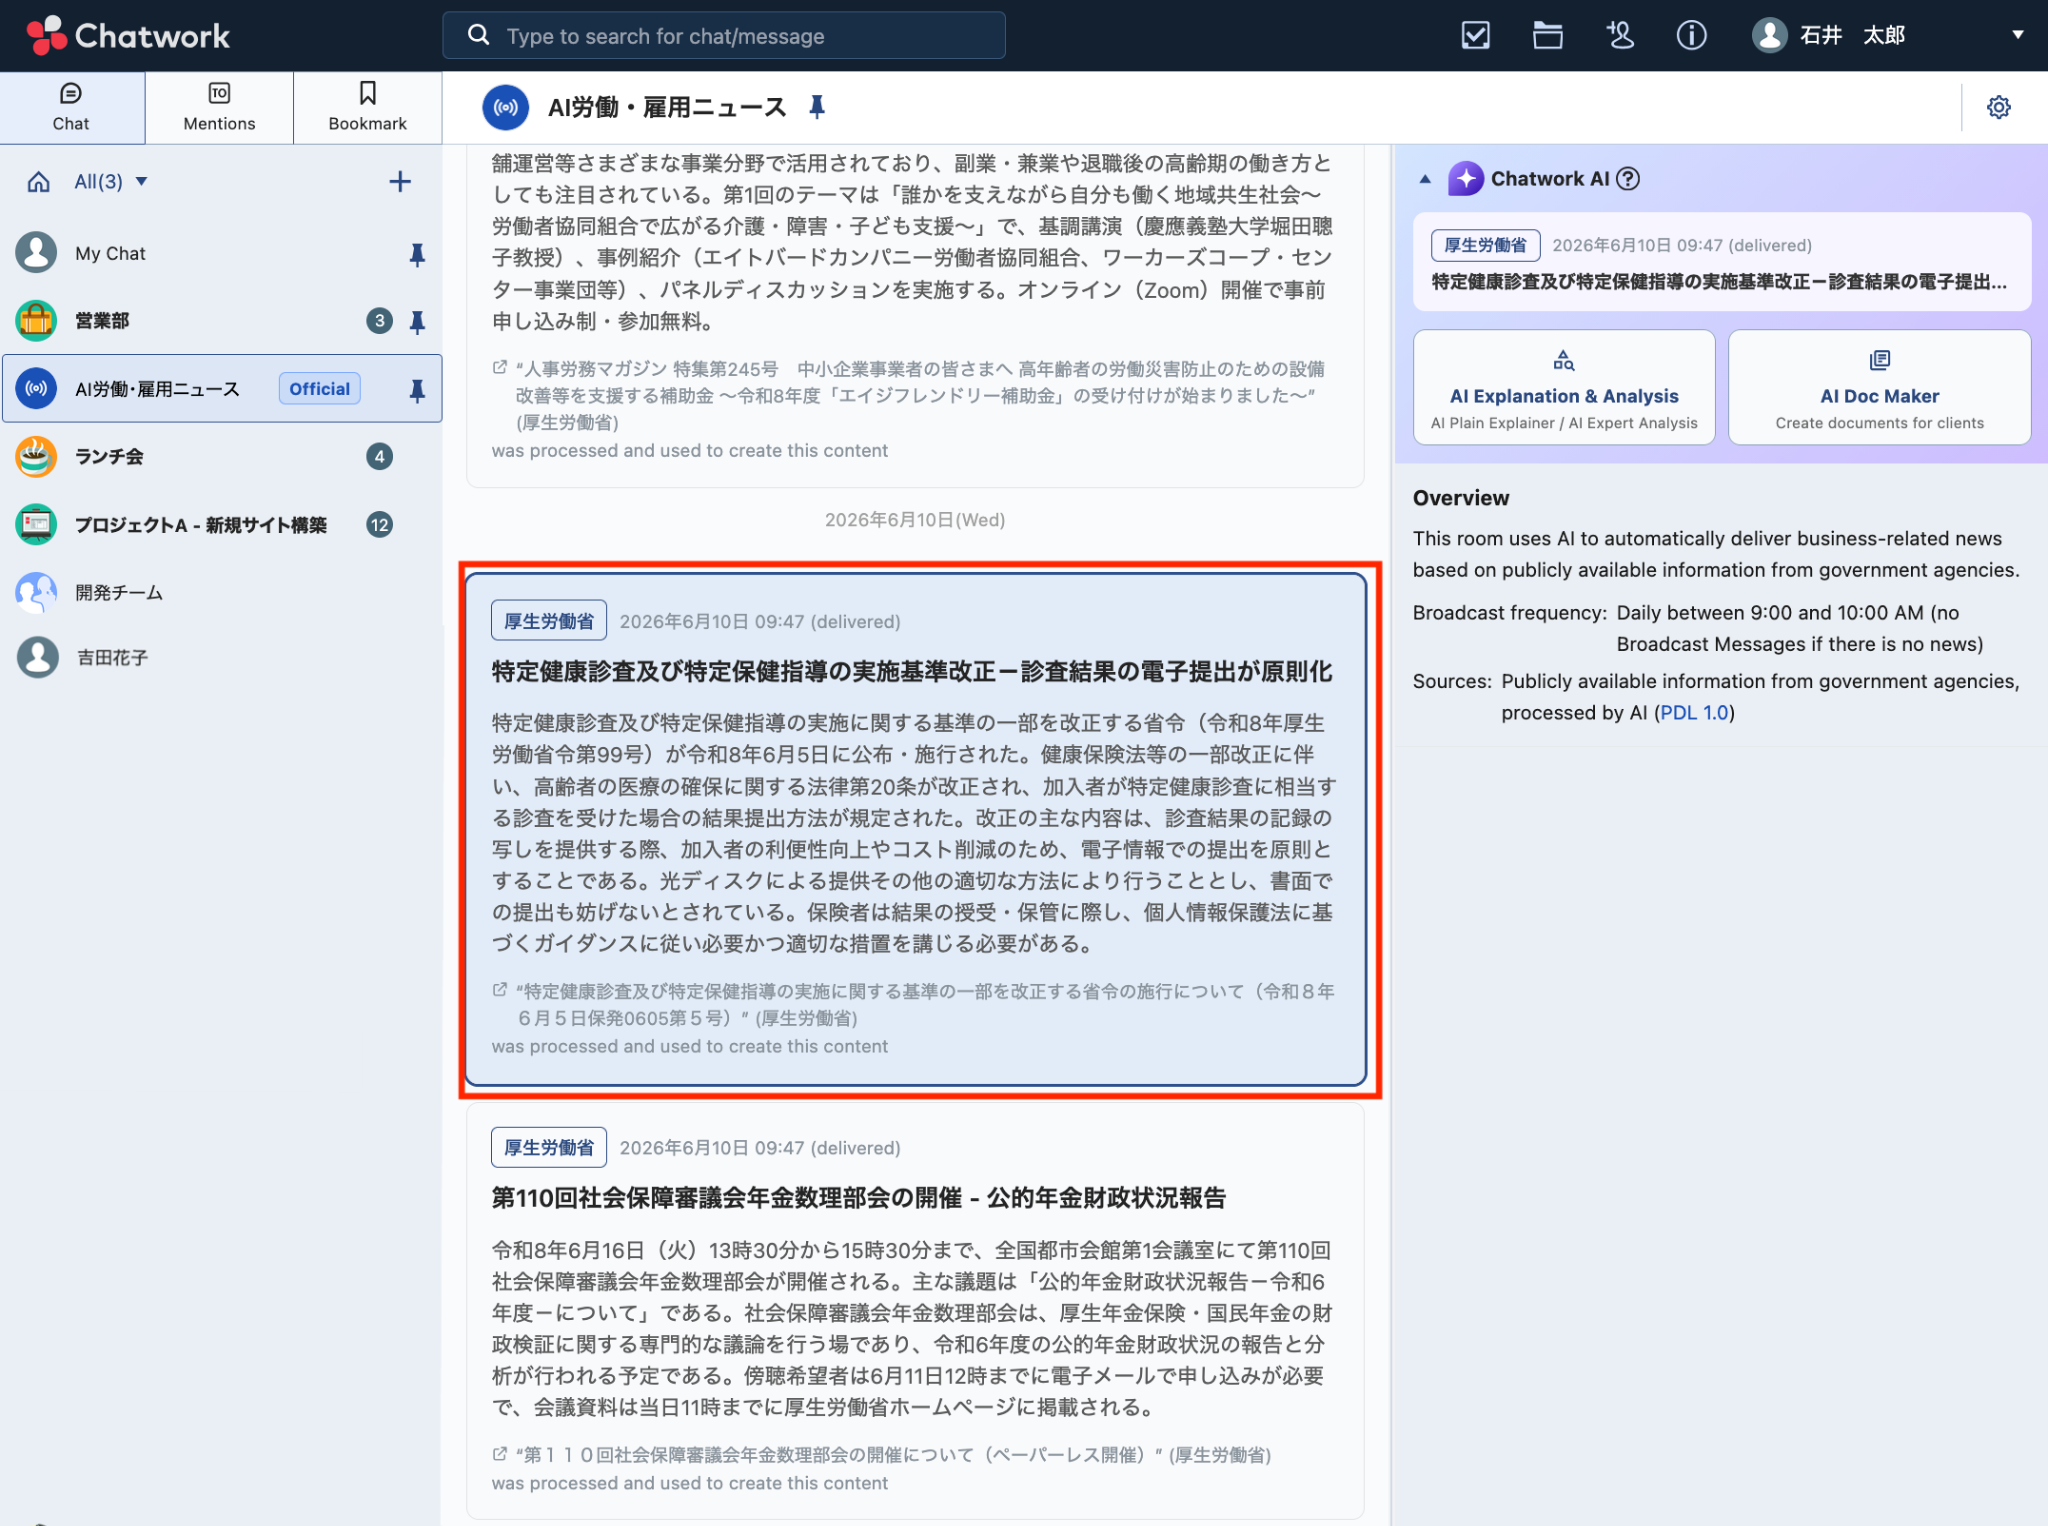
Task: Focus the chat/message search field
Action: click(724, 36)
